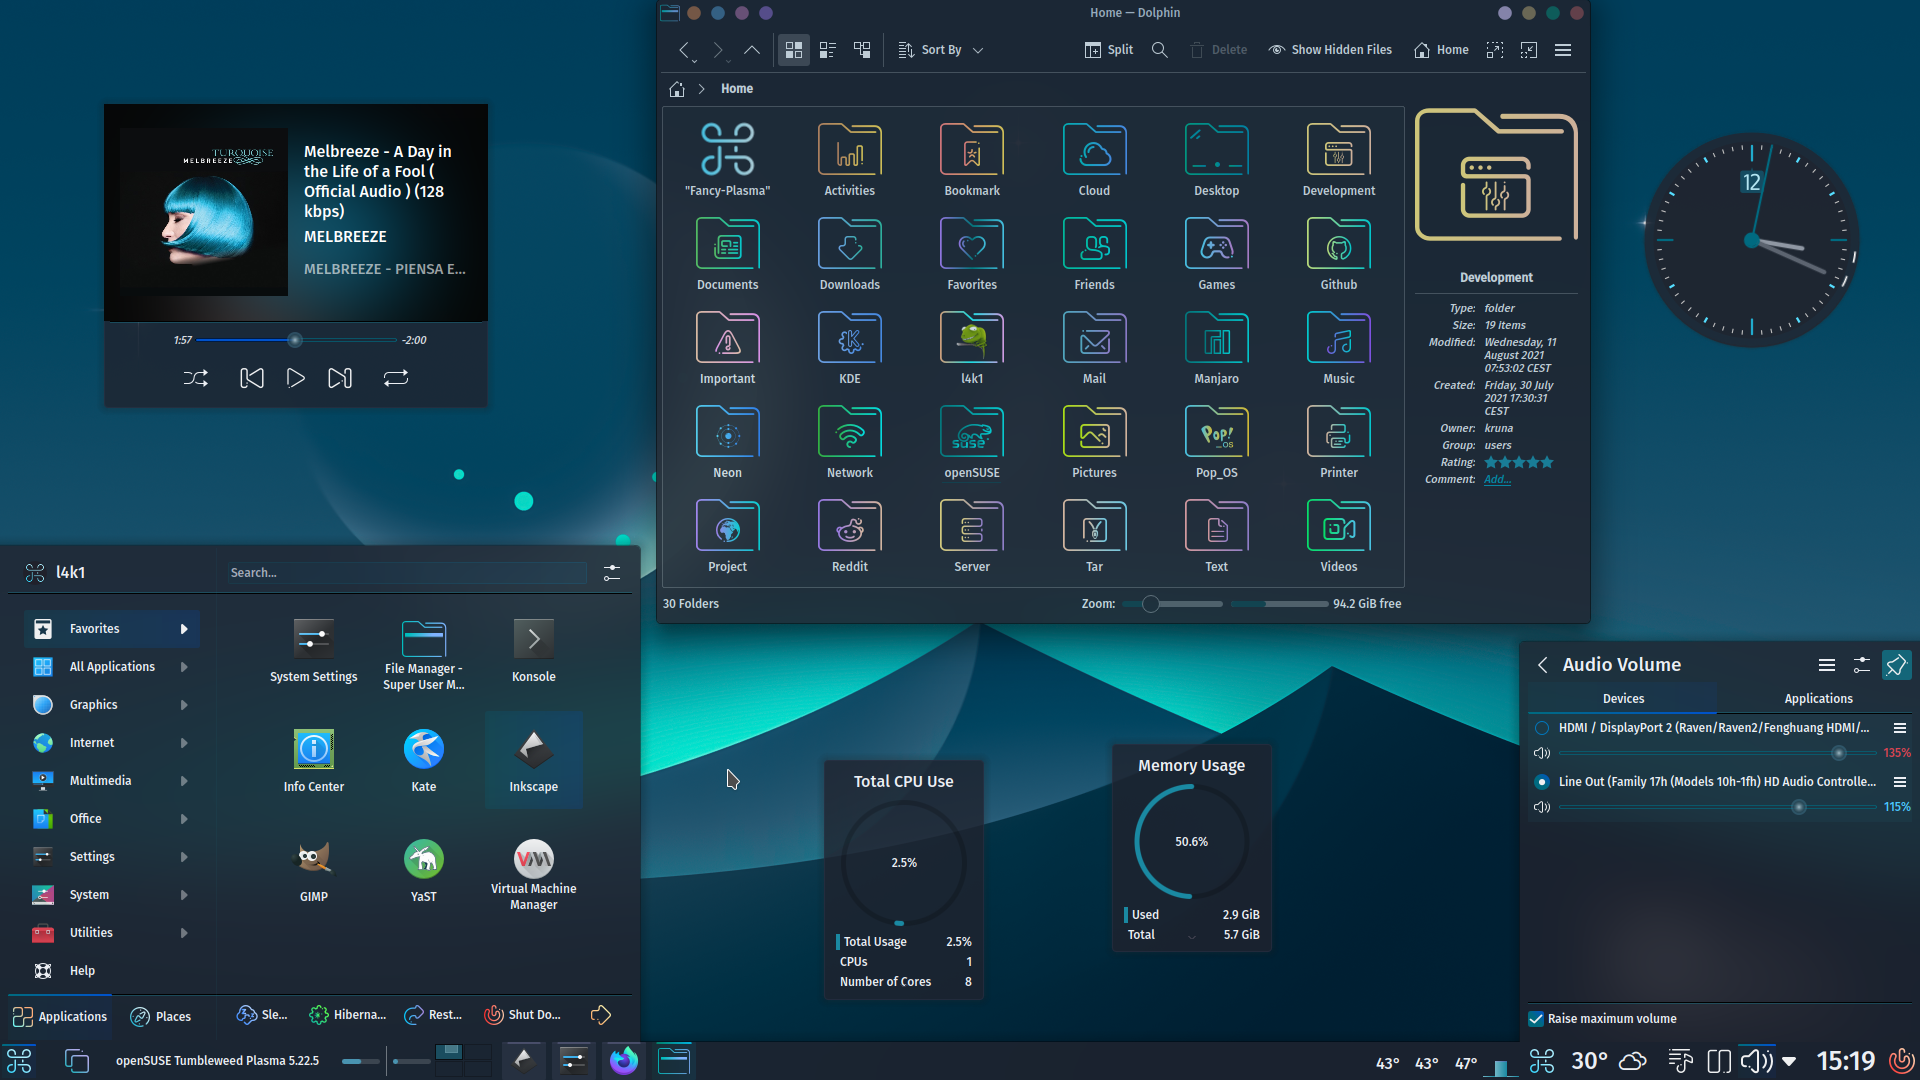Open the Manjaro folder

click(1216, 349)
